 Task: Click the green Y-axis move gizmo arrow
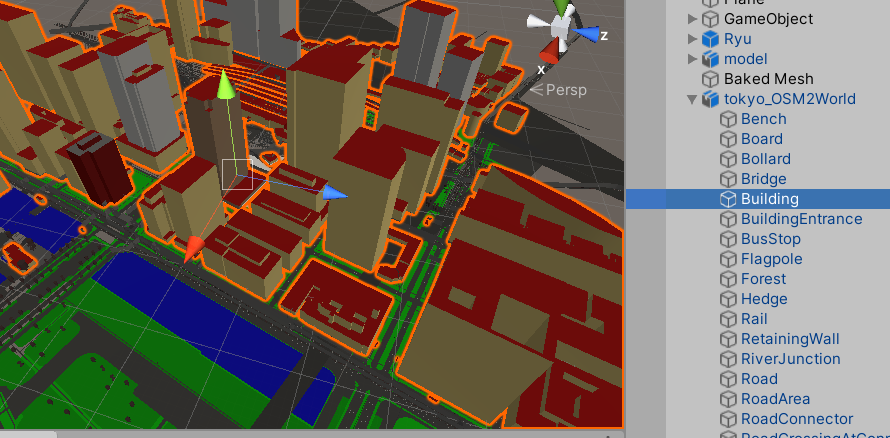tap(225, 84)
